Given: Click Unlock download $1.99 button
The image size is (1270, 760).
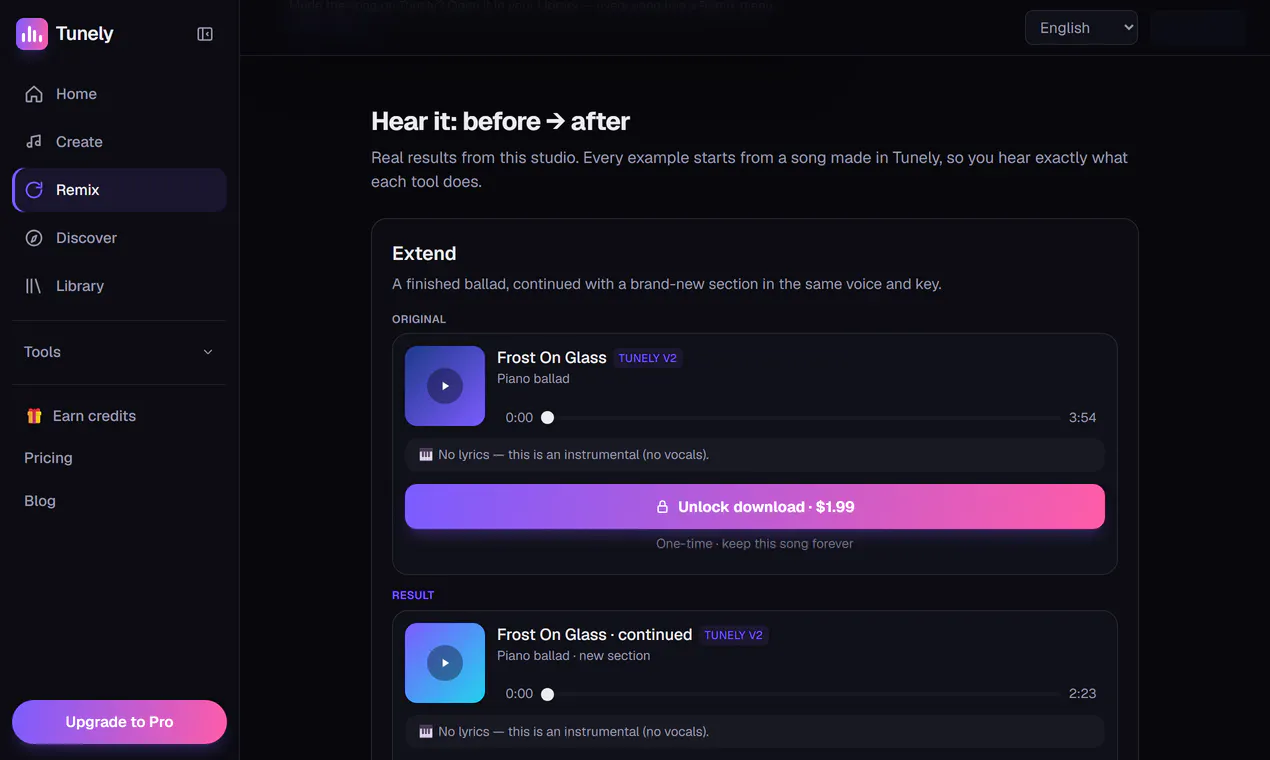Looking at the screenshot, I should tap(755, 507).
